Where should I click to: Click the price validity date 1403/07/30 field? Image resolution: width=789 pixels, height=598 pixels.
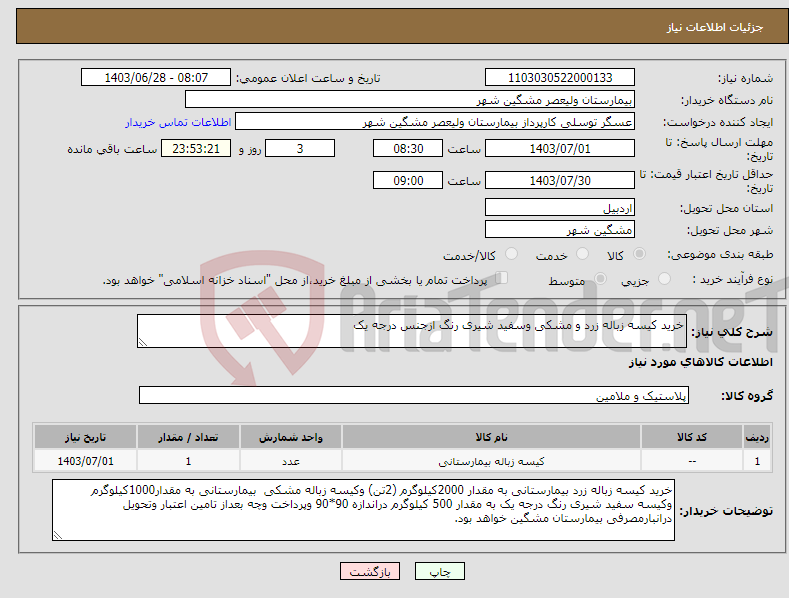click(560, 180)
